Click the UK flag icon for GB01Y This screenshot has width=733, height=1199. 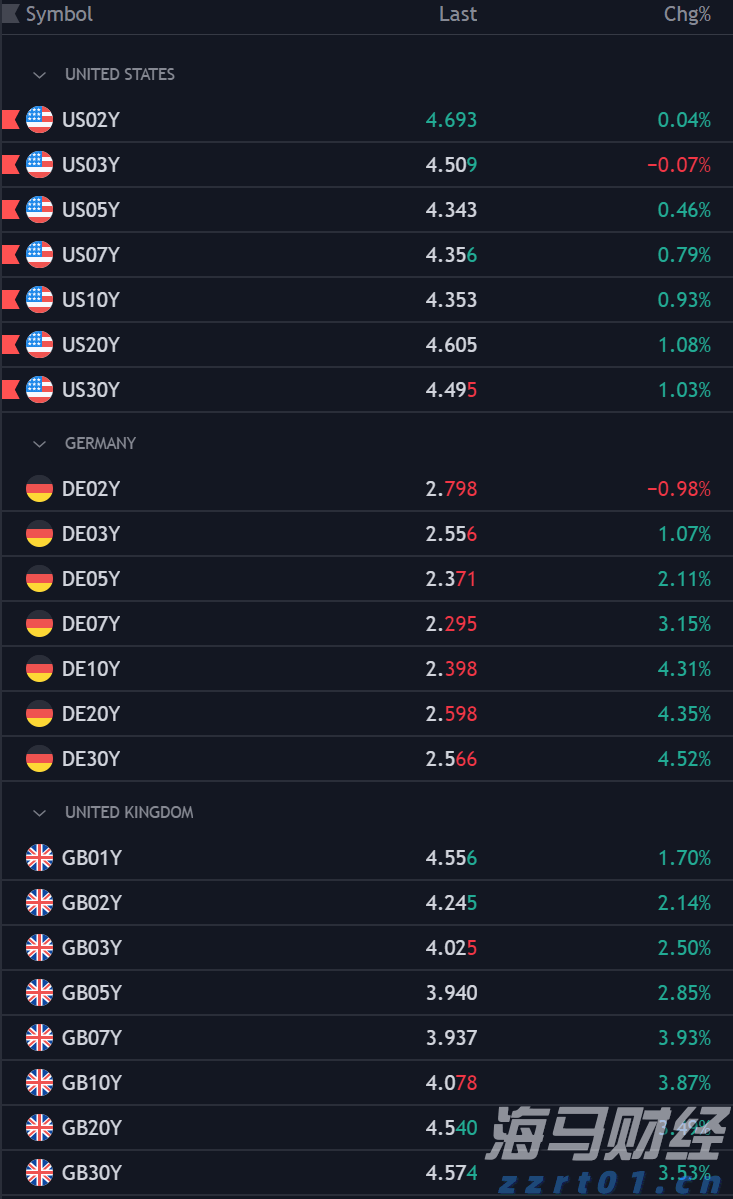coord(39,858)
